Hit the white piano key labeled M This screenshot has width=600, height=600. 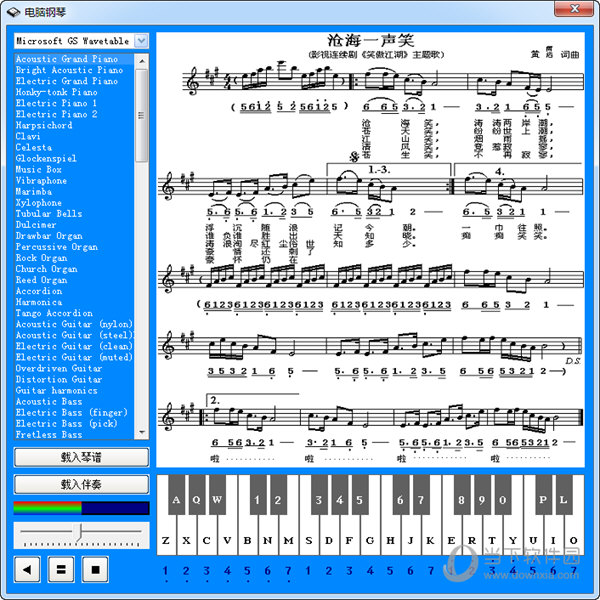289,540
